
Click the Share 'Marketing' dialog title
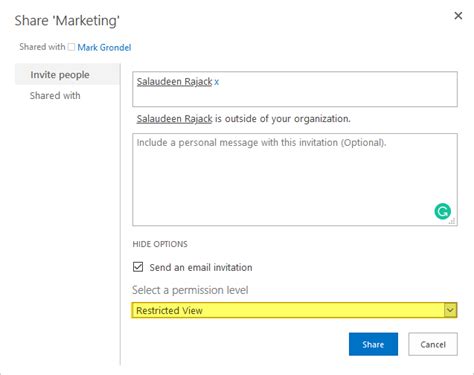point(67,21)
